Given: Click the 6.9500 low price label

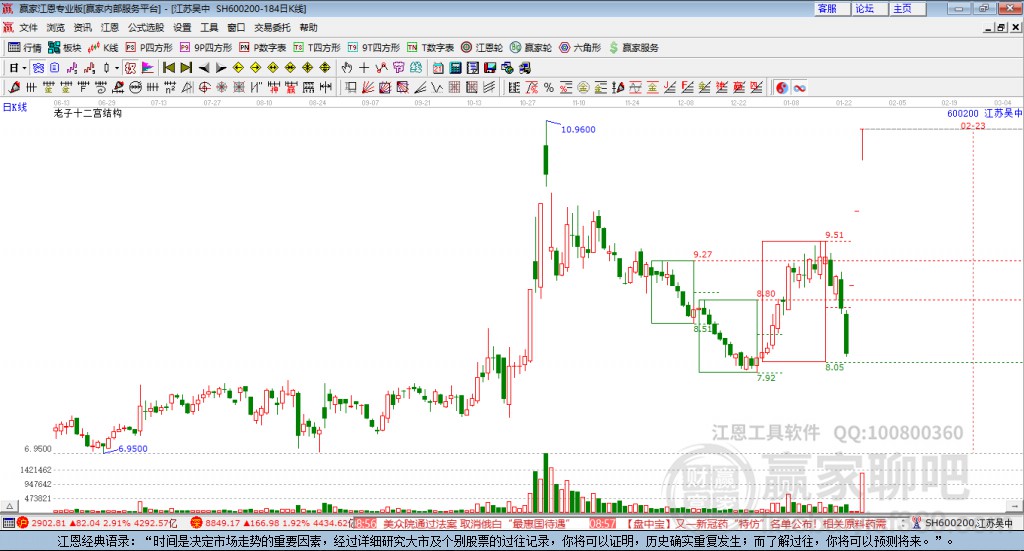Looking at the screenshot, I should pos(133,449).
